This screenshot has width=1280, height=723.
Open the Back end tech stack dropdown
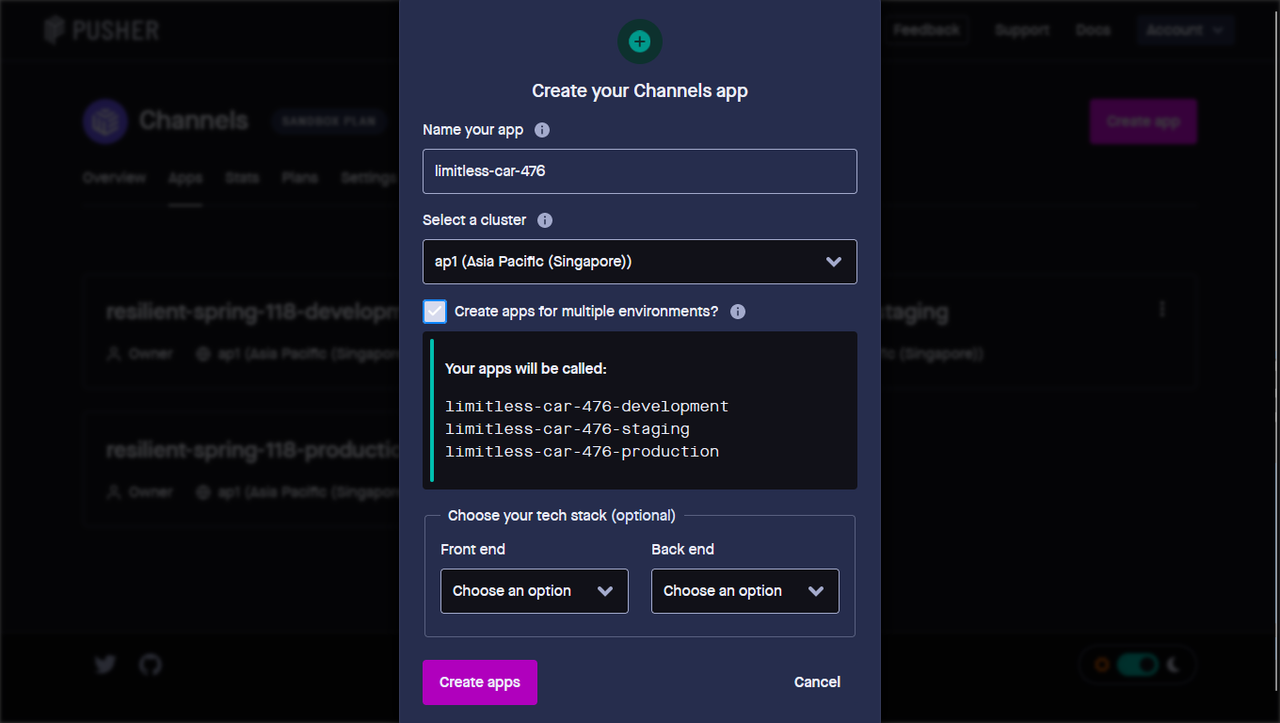745,591
